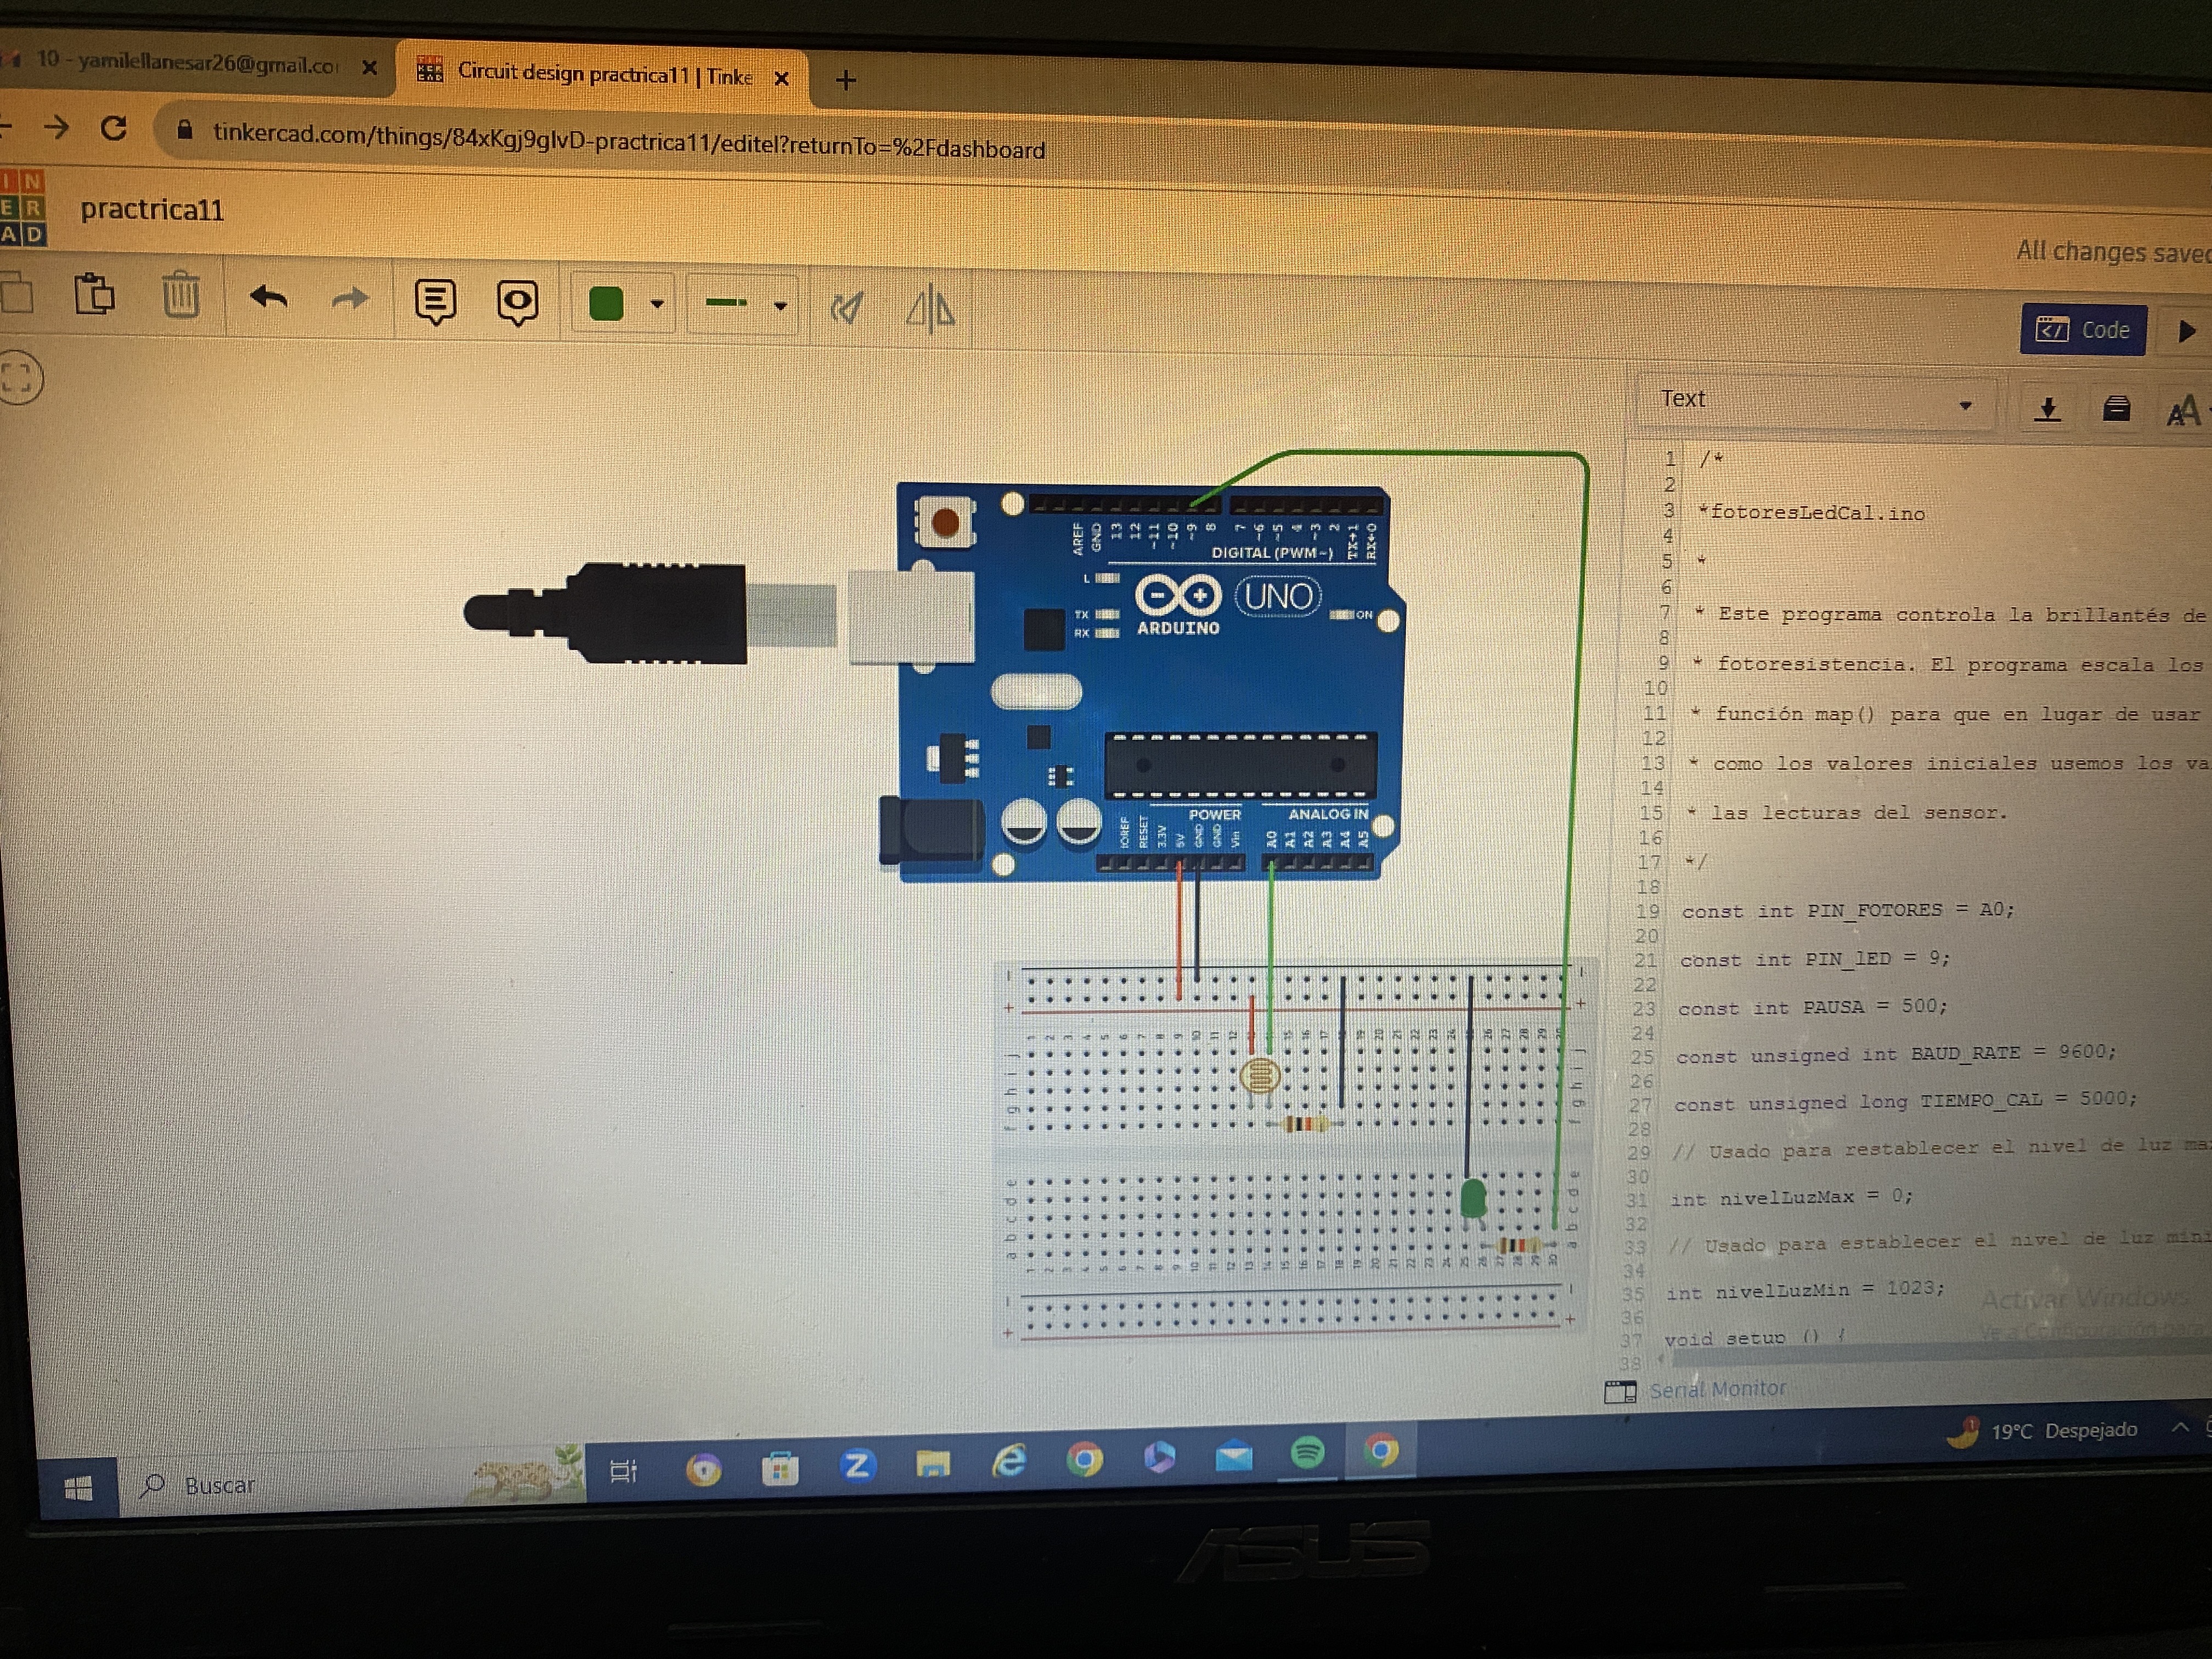This screenshot has width=2212, height=1659.
Task: Open the libraries icon in code panel
Action: [2116, 408]
